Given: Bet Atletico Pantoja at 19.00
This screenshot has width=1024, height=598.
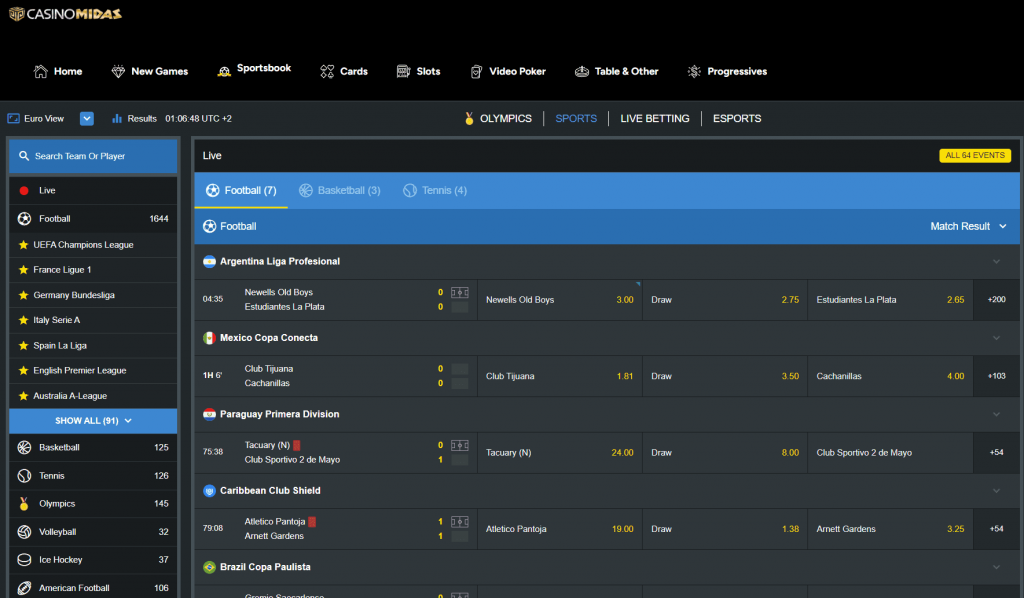Looking at the screenshot, I should click(x=560, y=529).
